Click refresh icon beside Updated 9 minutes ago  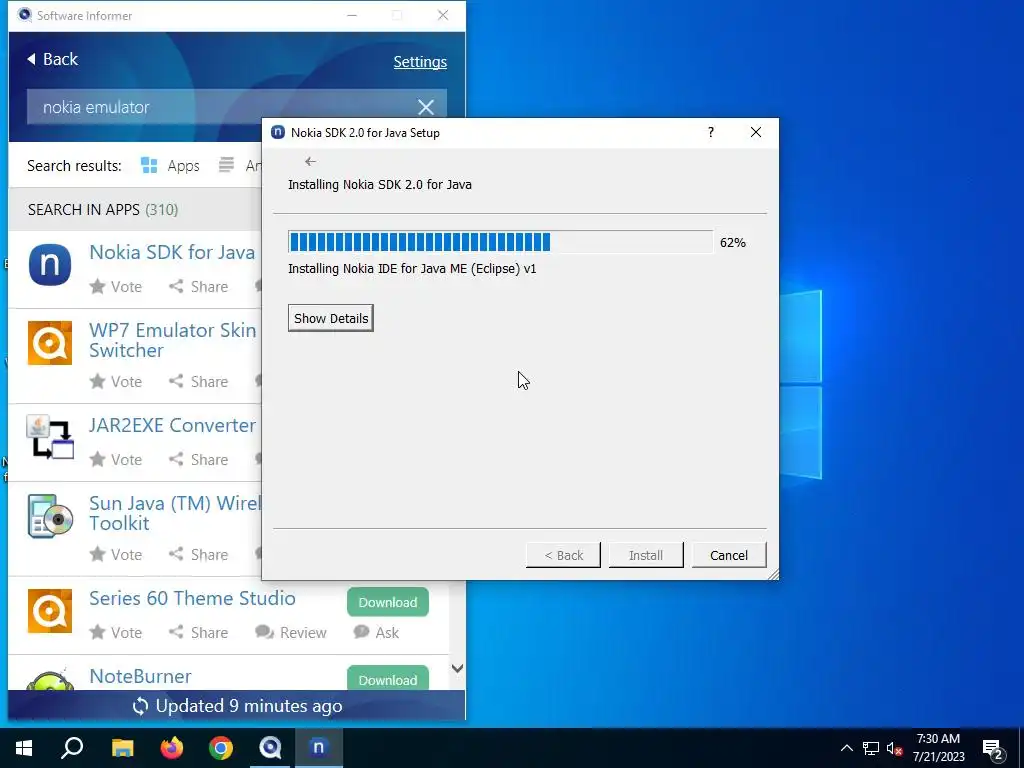140,707
